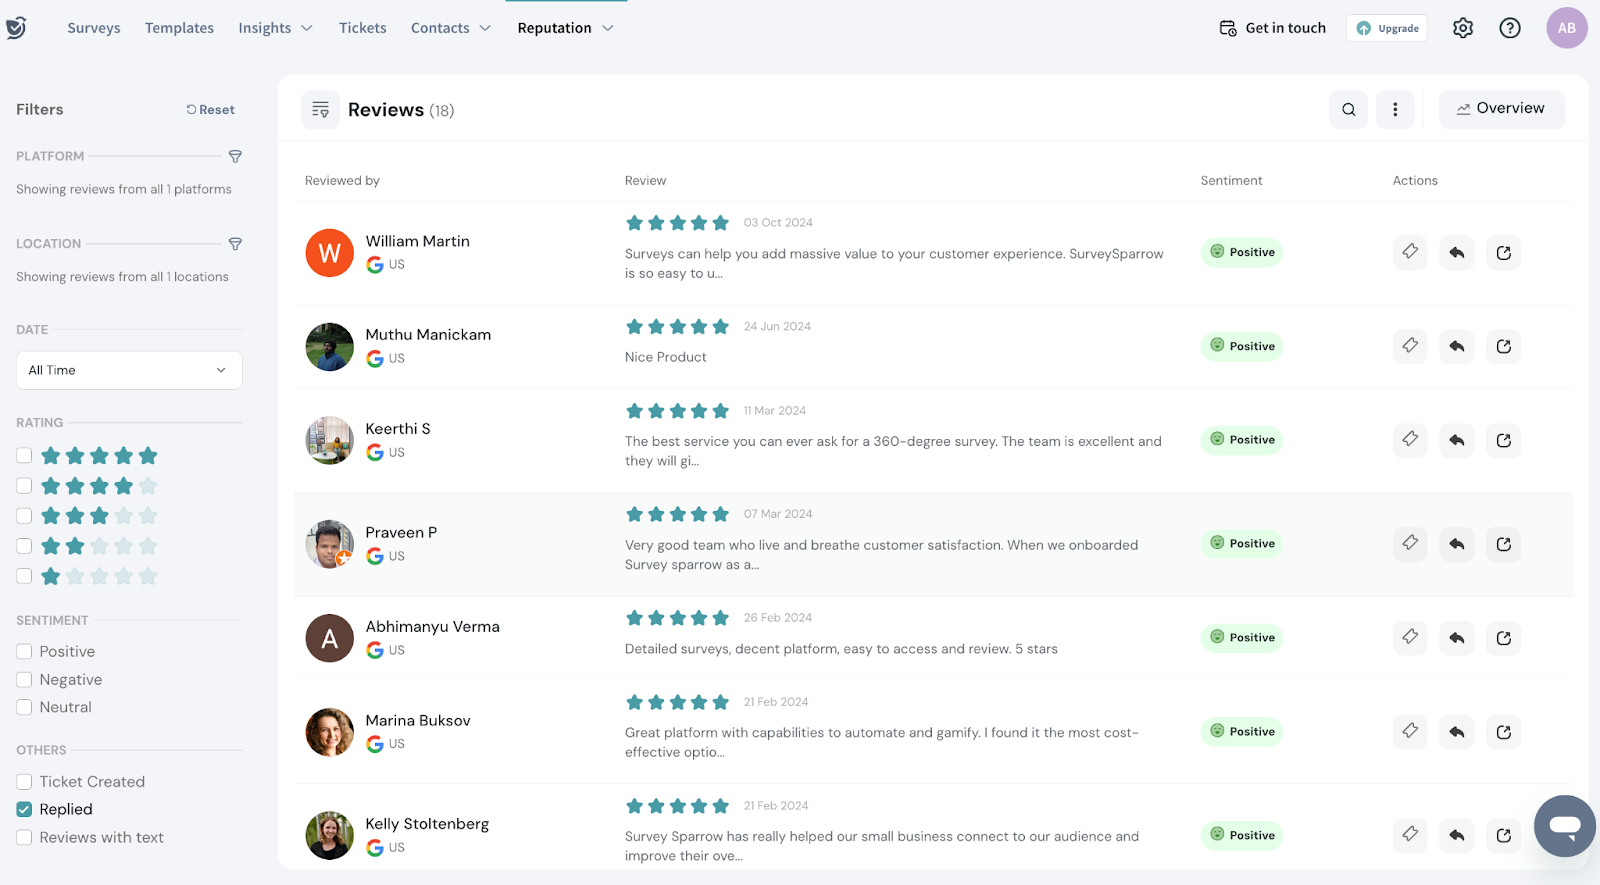This screenshot has width=1600, height=885.
Task: Reset all filters
Action: coord(210,110)
